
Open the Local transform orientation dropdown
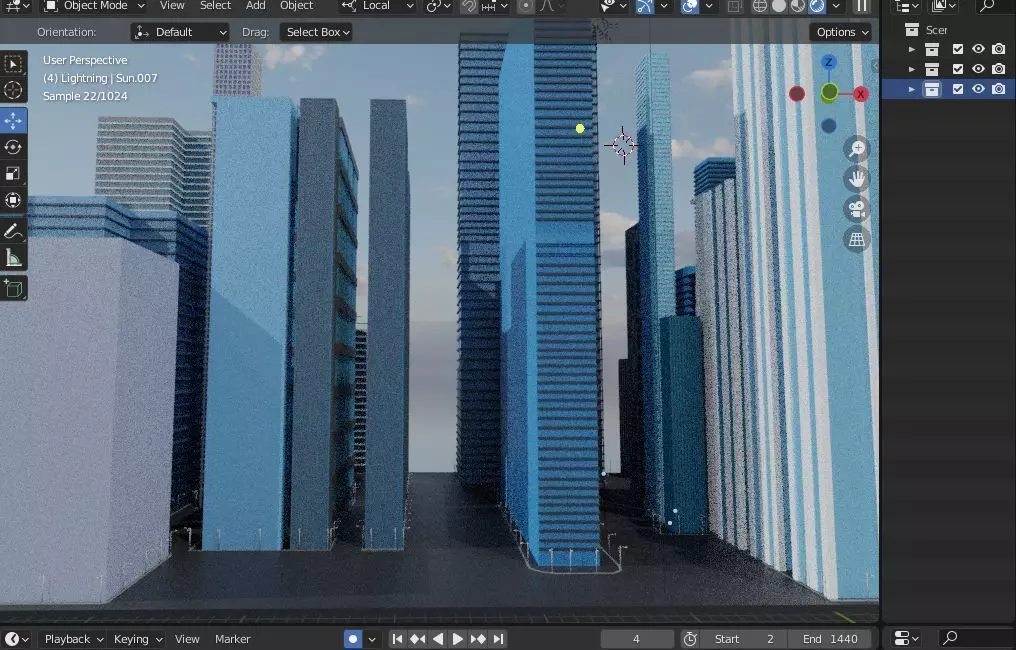[378, 6]
